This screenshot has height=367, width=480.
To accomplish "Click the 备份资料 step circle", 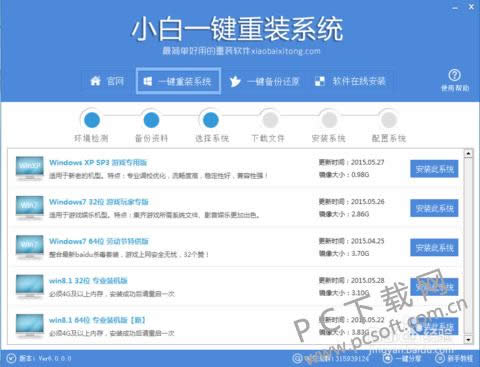I will tap(151, 120).
